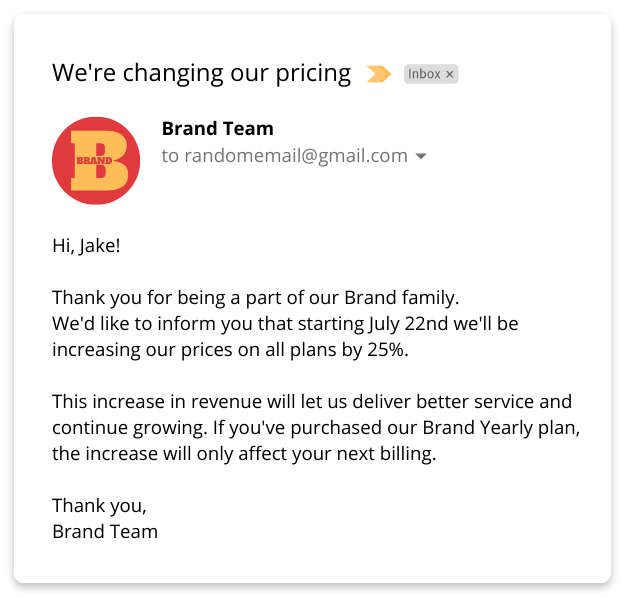Click the bold sender name Brand Team
Screen dimensions: 625x597
217,129
